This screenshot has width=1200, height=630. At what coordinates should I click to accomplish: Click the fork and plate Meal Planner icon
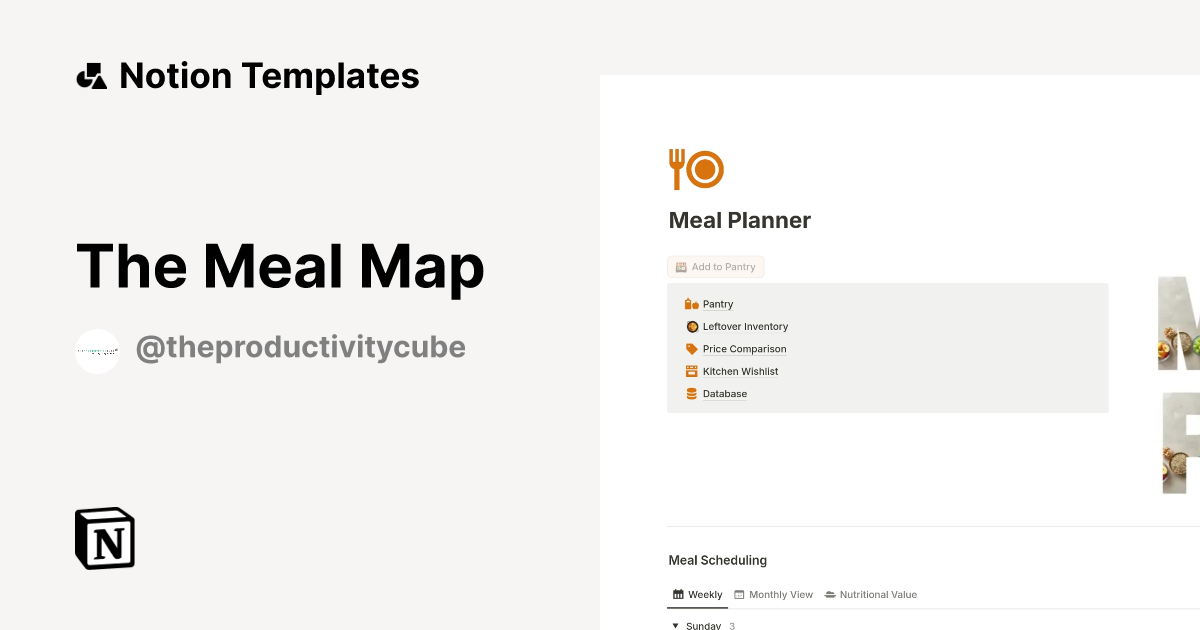[695, 168]
